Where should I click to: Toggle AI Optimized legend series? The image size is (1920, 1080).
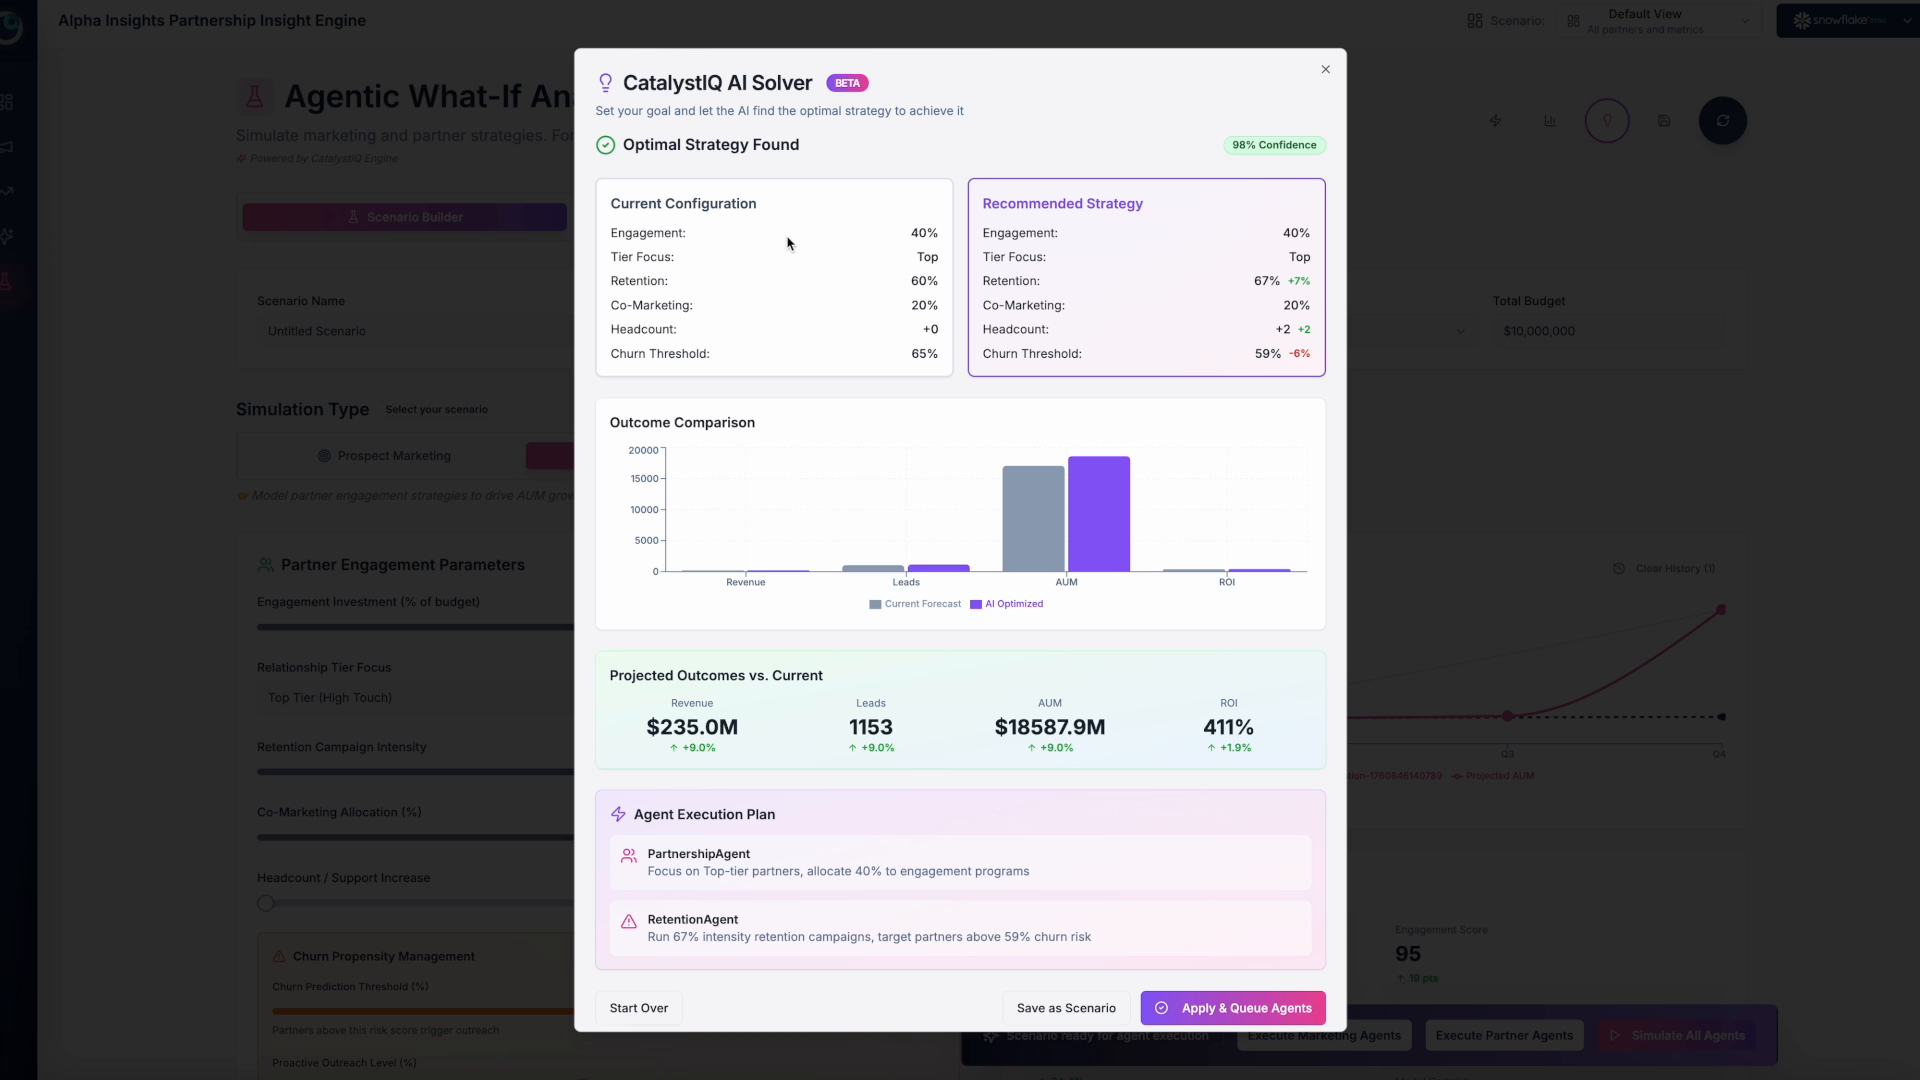coord(1006,604)
